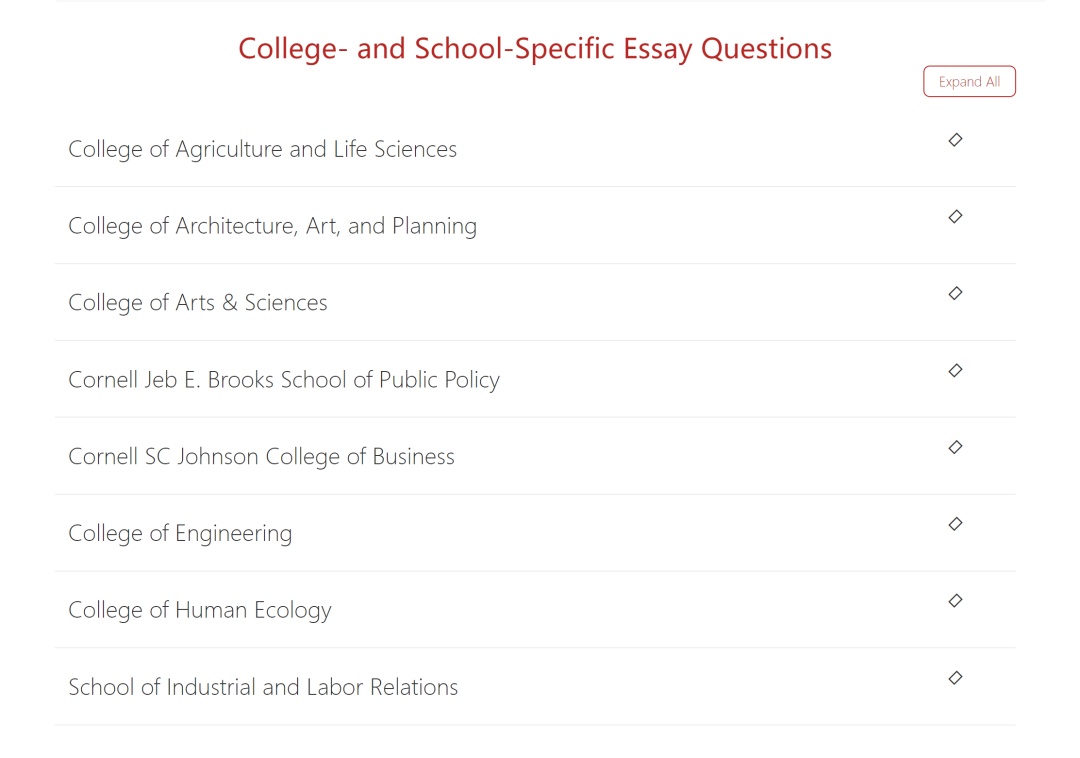Click diamond icon for Architecture, Art, and Planning
This screenshot has width=1080, height=758.
click(955, 217)
